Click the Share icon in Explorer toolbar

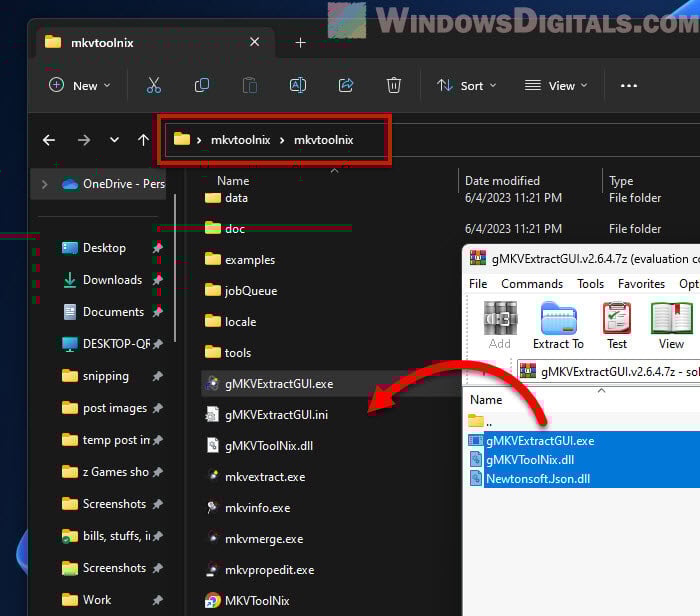pyautogui.click(x=346, y=85)
